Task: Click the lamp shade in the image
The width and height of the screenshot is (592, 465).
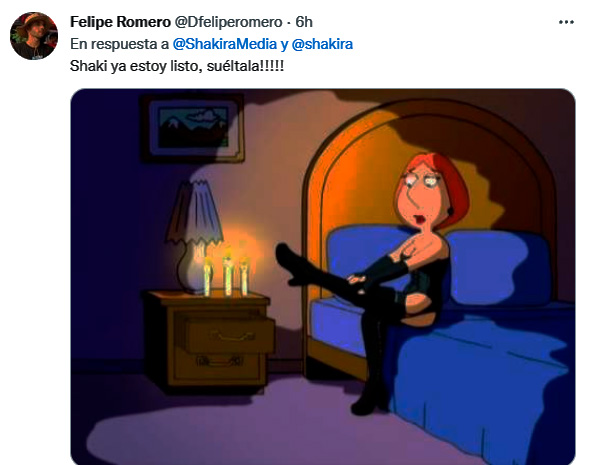Action: (x=194, y=212)
